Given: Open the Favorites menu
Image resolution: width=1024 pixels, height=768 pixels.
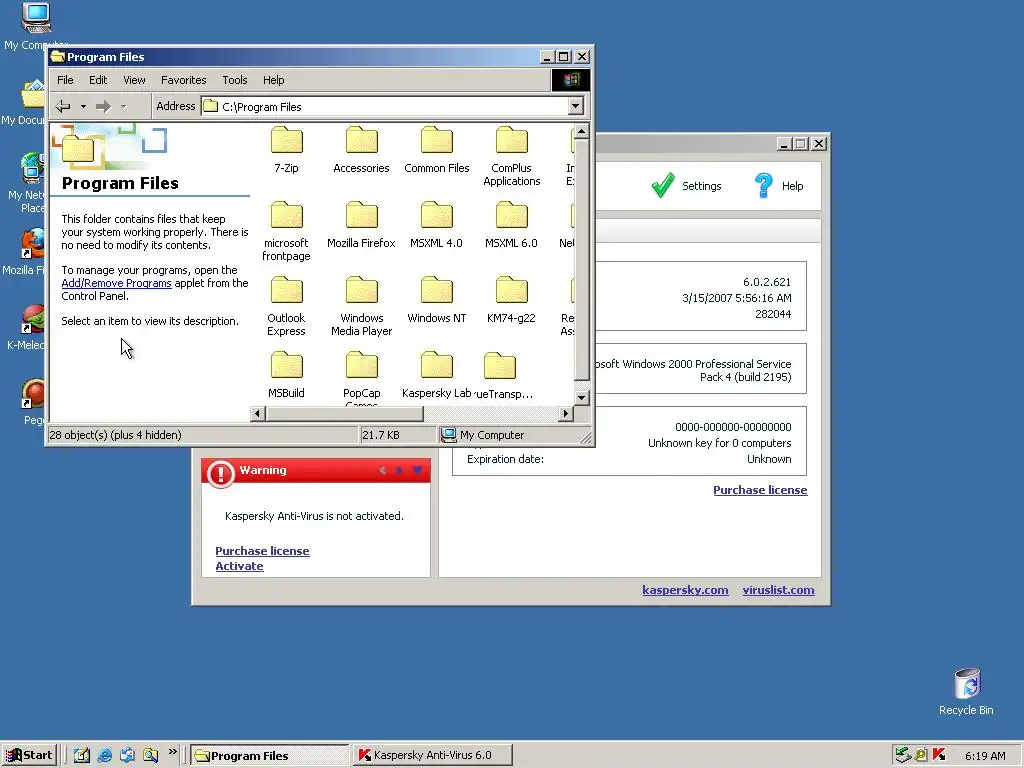Looking at the screenshot, I should click(184, 80).
